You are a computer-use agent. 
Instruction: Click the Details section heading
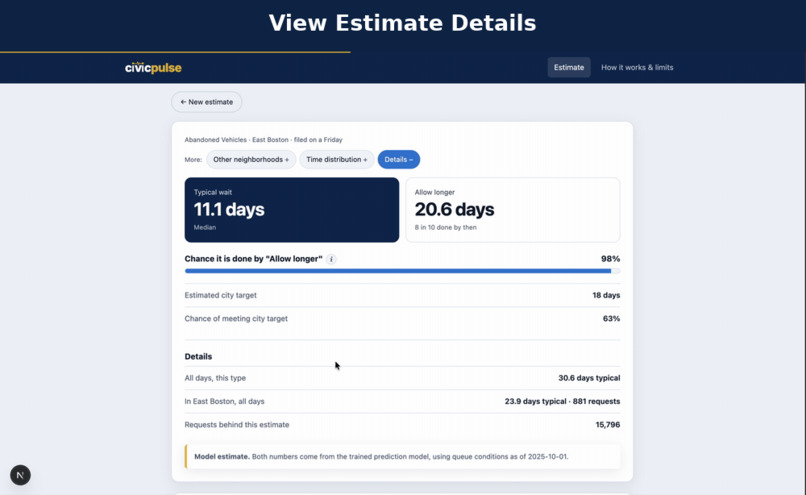pos(198,356)
